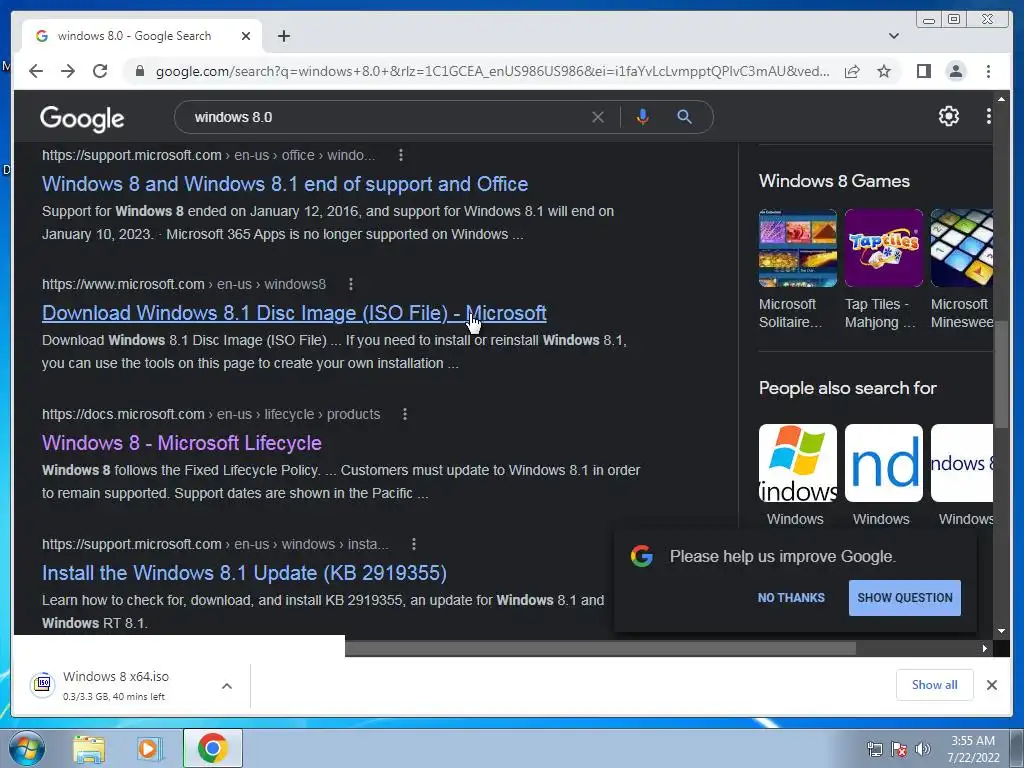Image resolution: width=1024 pixels, height=768 pixels.
Task: Open Windows Explorer from the taskbar
Action: (89, 749)
